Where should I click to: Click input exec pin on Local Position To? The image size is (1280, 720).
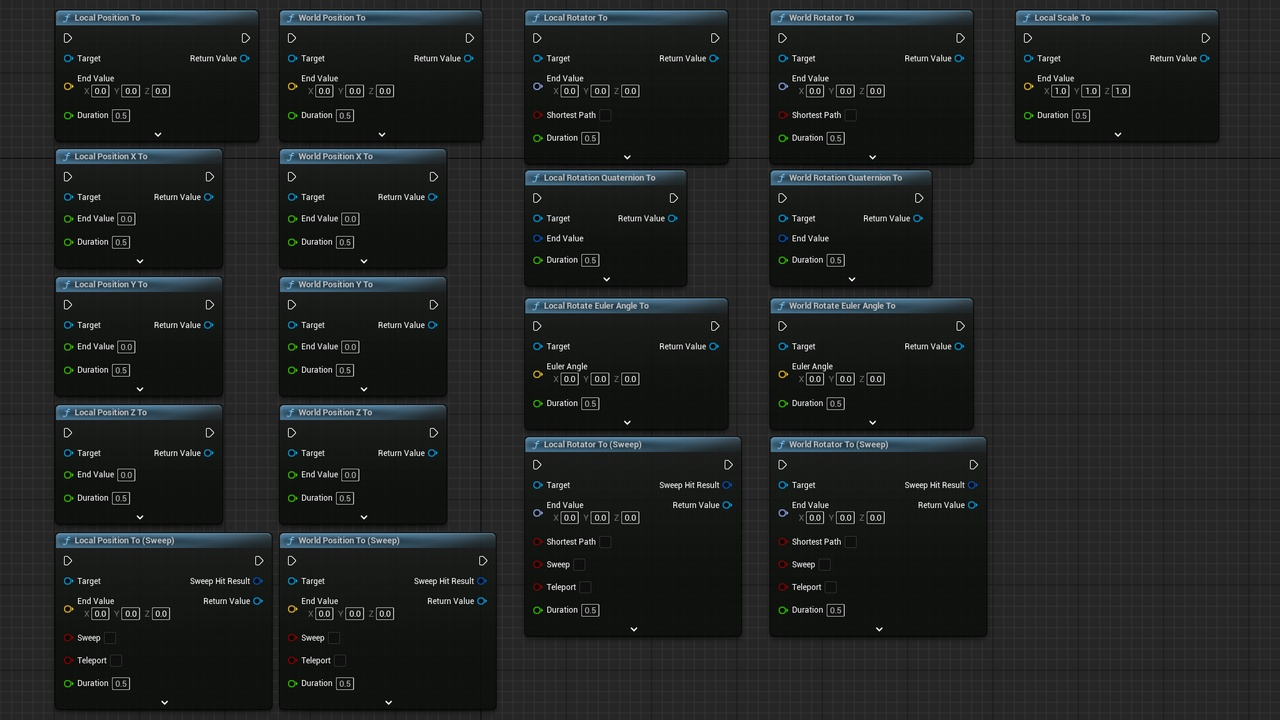coord(68,38)
